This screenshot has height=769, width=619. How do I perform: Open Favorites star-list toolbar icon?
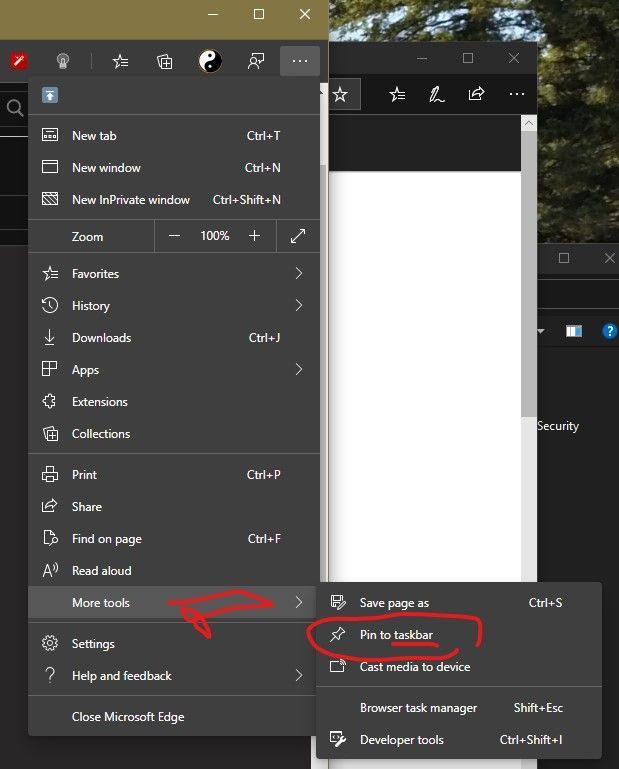pyautogui.click(x=120, y=62)
